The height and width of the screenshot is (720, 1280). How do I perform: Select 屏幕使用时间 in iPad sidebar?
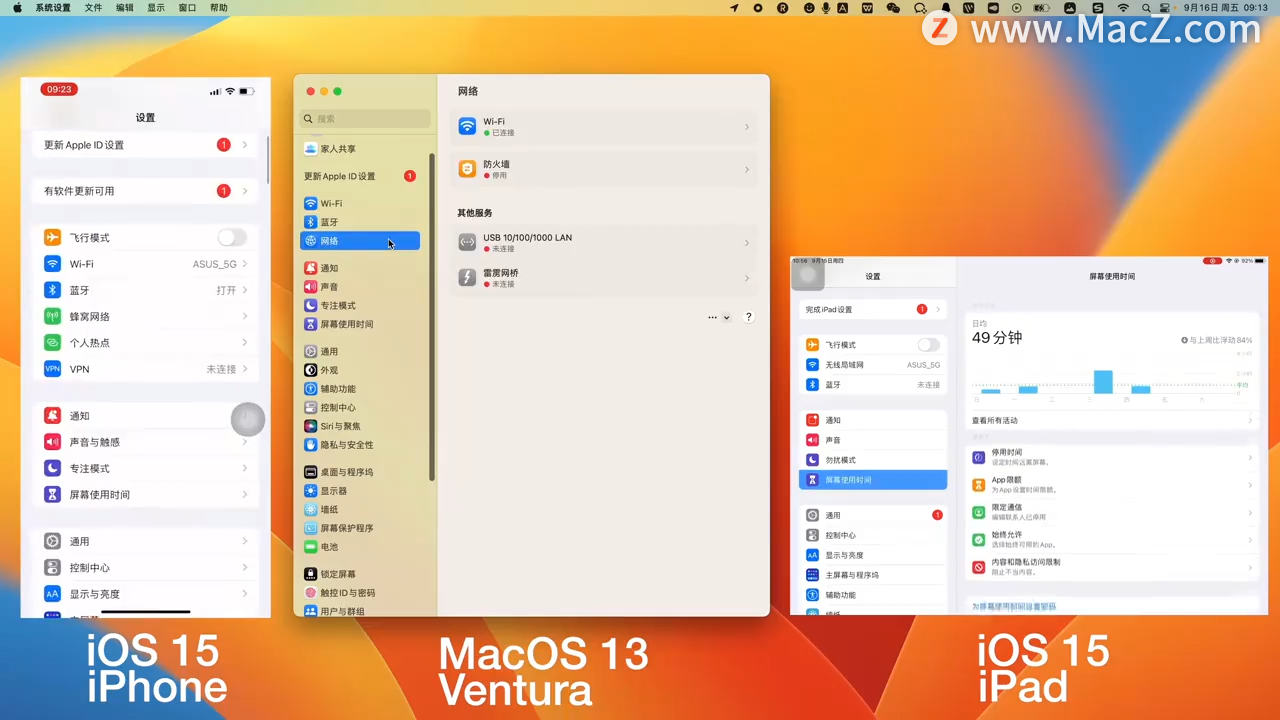[873, 480]
